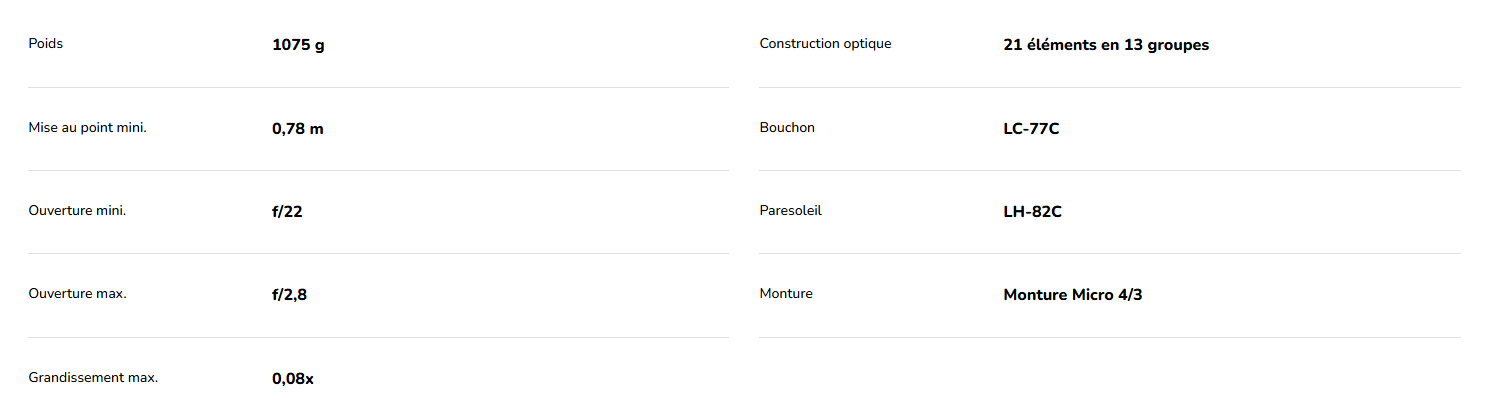Click the Construction optique label

pyautogui.click(x=825, y=44)
